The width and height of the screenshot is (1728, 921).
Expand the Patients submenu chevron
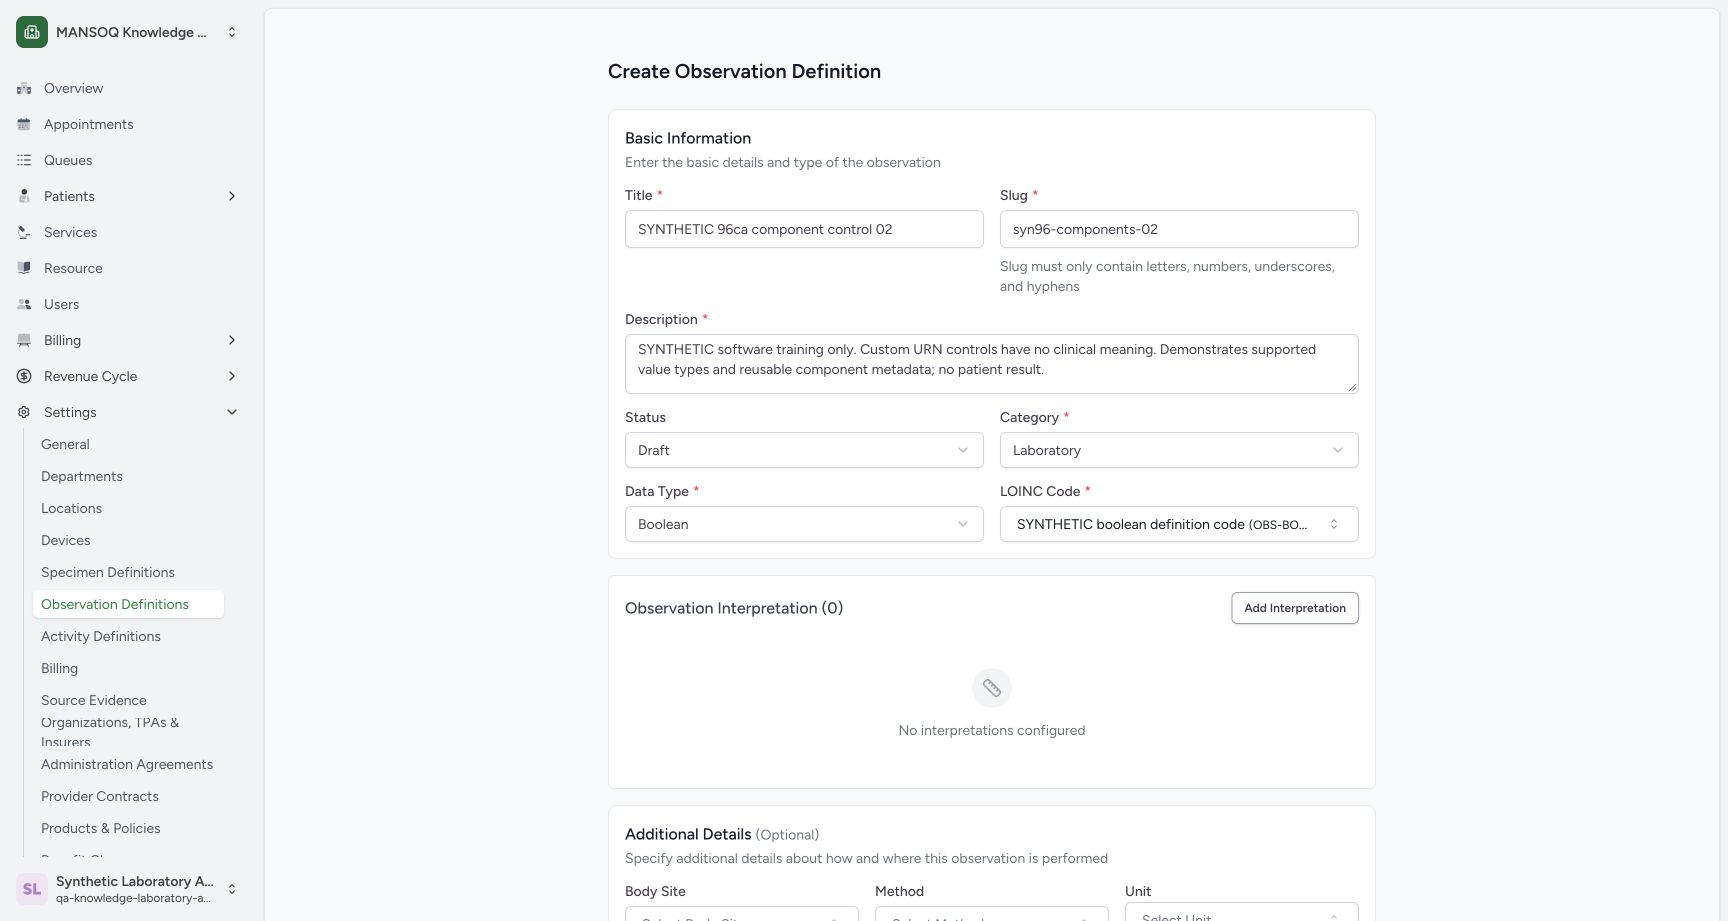pyautogui.click(x=232, y=196)
